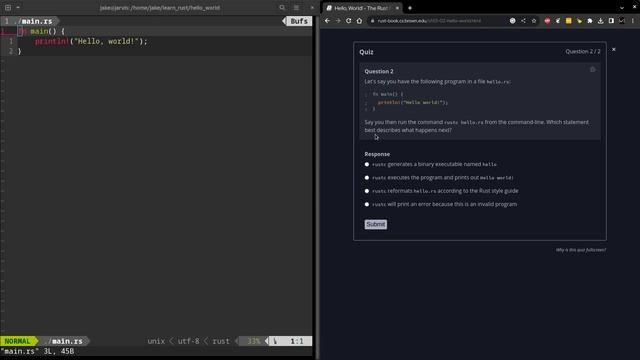The width and height of the screenshot is (640, 360).
Task: Submit the quiz answer
Action: 376,224
